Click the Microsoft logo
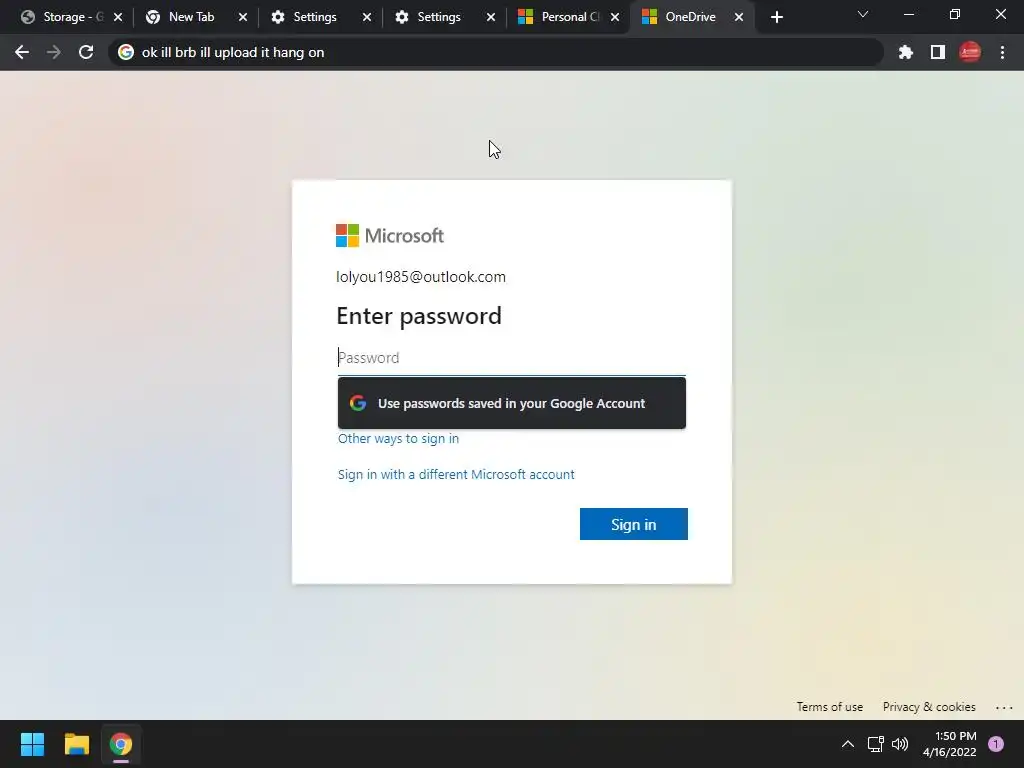This screenshot has width=1024, height=768. (390, 235)
